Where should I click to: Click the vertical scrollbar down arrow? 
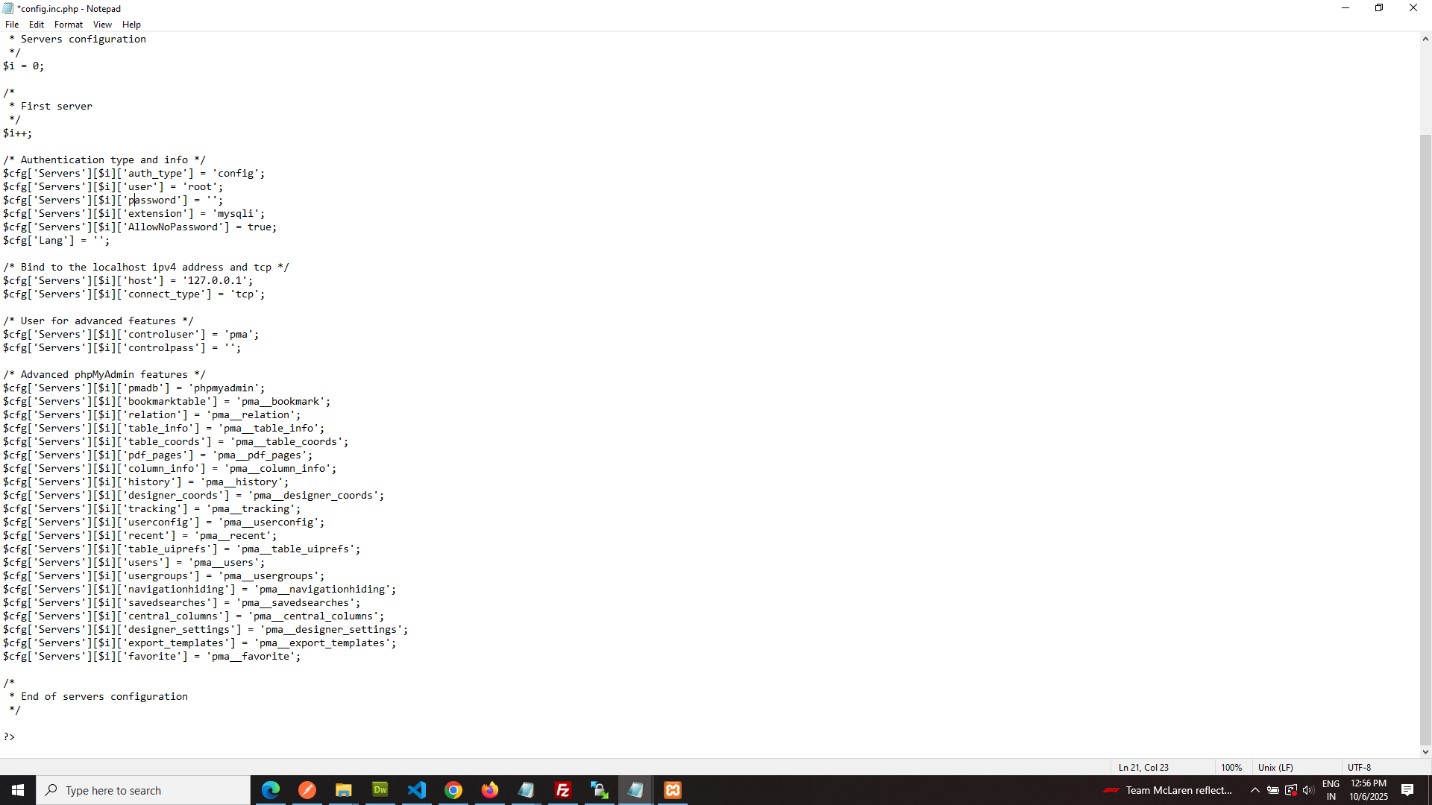(1425, 752)
